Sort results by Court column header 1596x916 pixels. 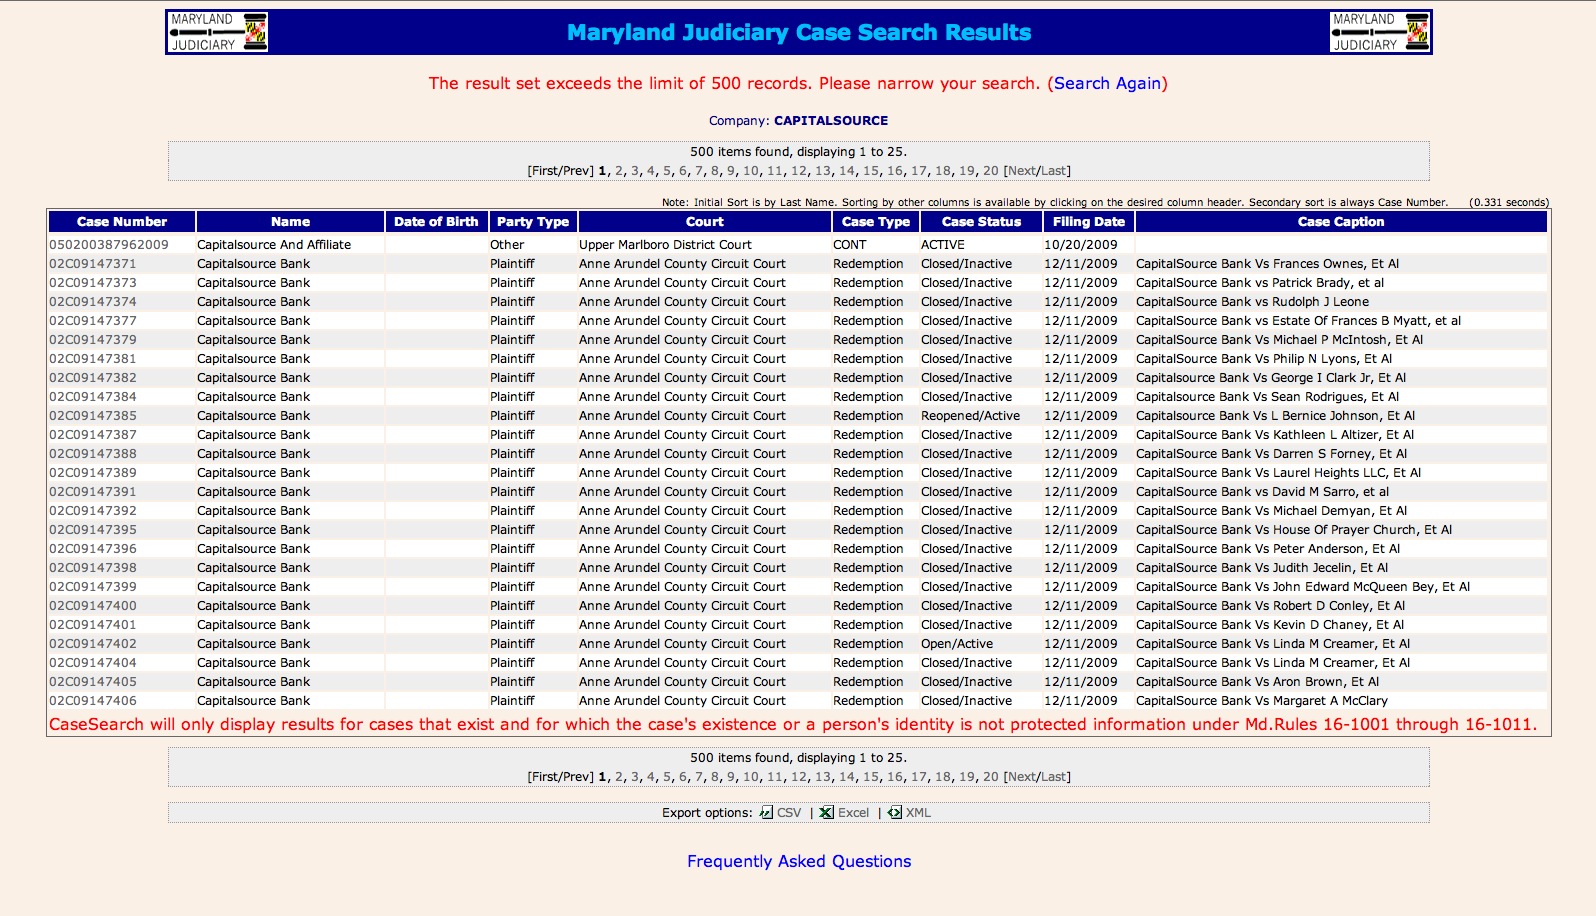pyautogui.click(x=704, y=222)
